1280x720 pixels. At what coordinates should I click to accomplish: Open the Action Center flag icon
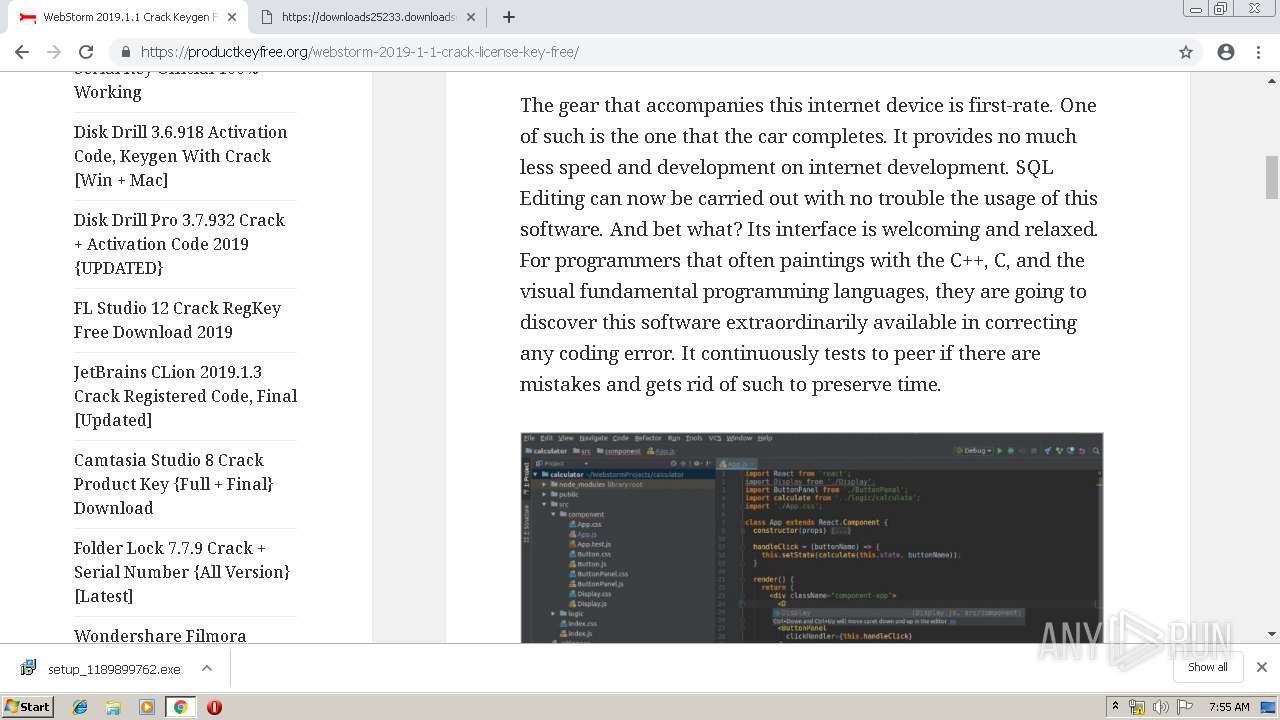pos(1185,707)
